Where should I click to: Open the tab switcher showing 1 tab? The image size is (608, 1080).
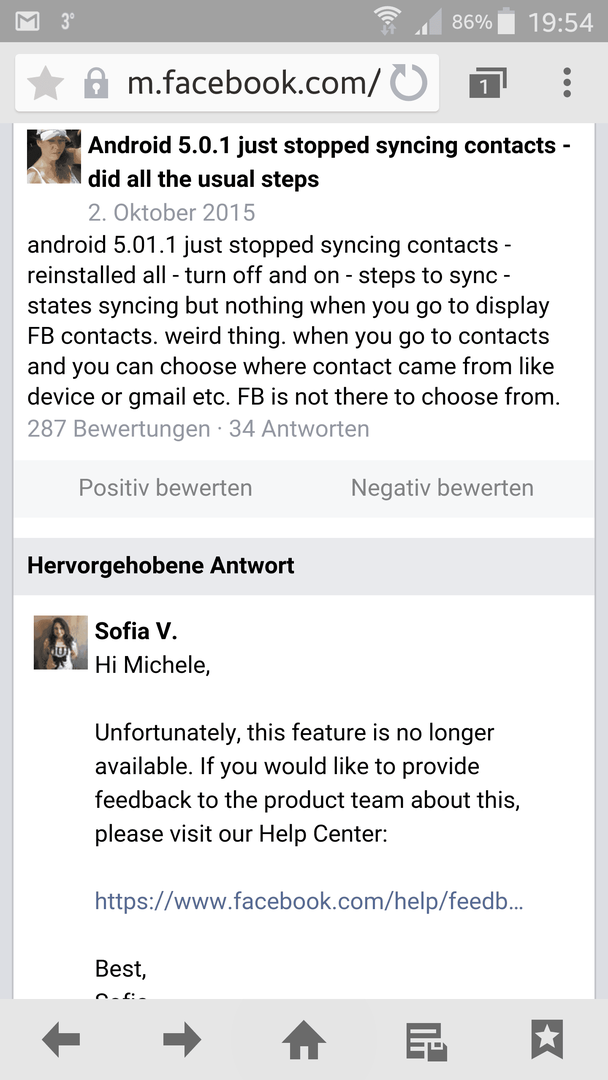pyautogui.click(x=488, y=83)
